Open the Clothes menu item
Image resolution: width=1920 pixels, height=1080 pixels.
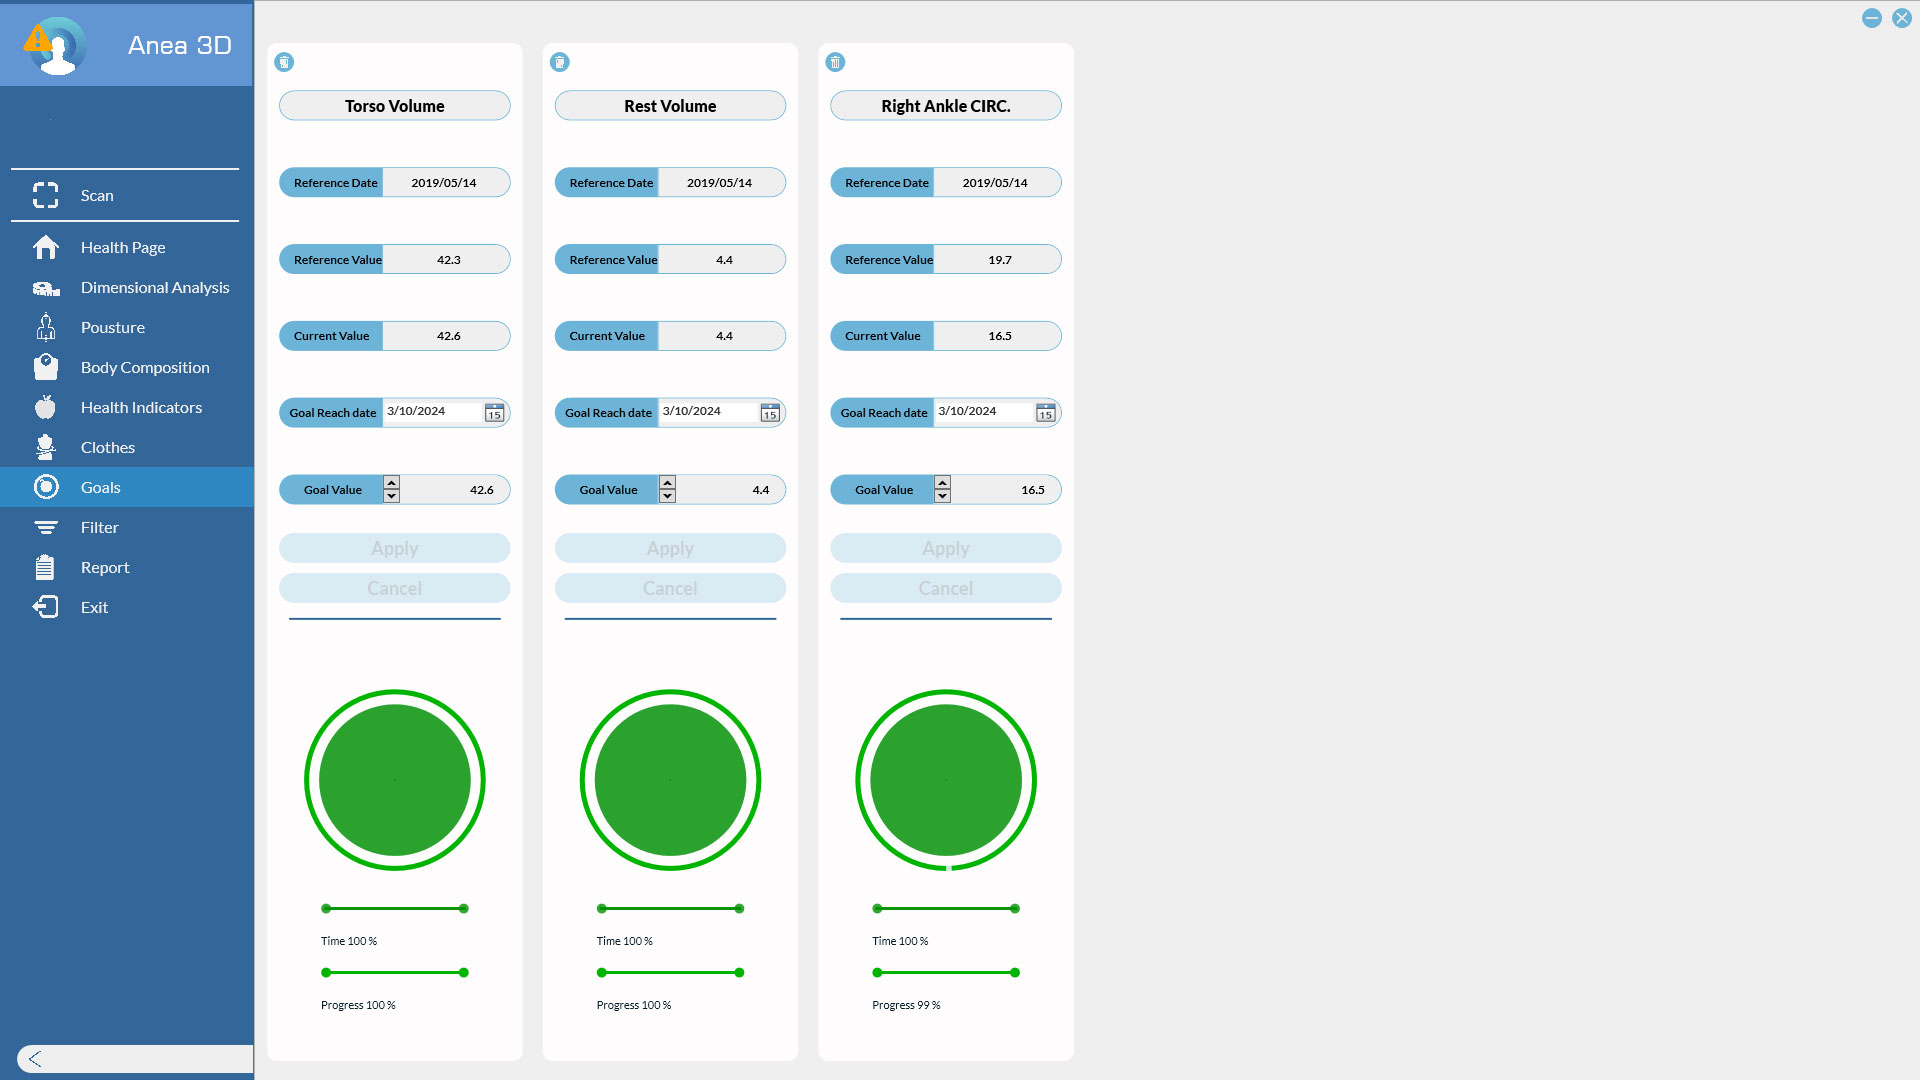(x=108, y=447)
